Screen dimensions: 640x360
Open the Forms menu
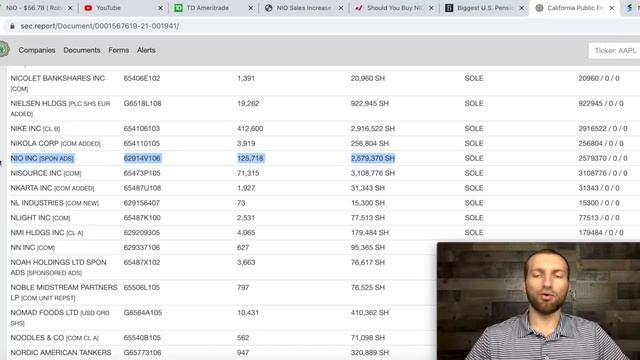coord(119,50)
